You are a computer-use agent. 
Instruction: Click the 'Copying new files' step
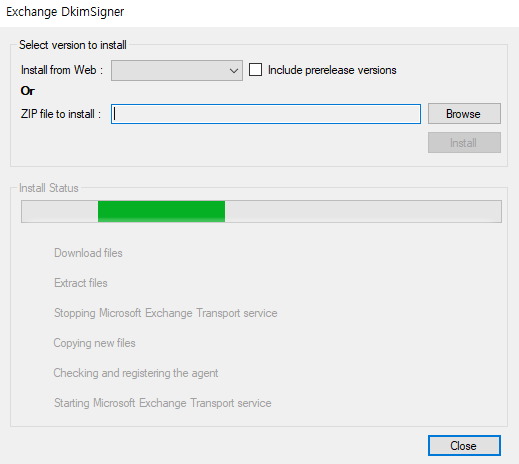click(94, 343)
